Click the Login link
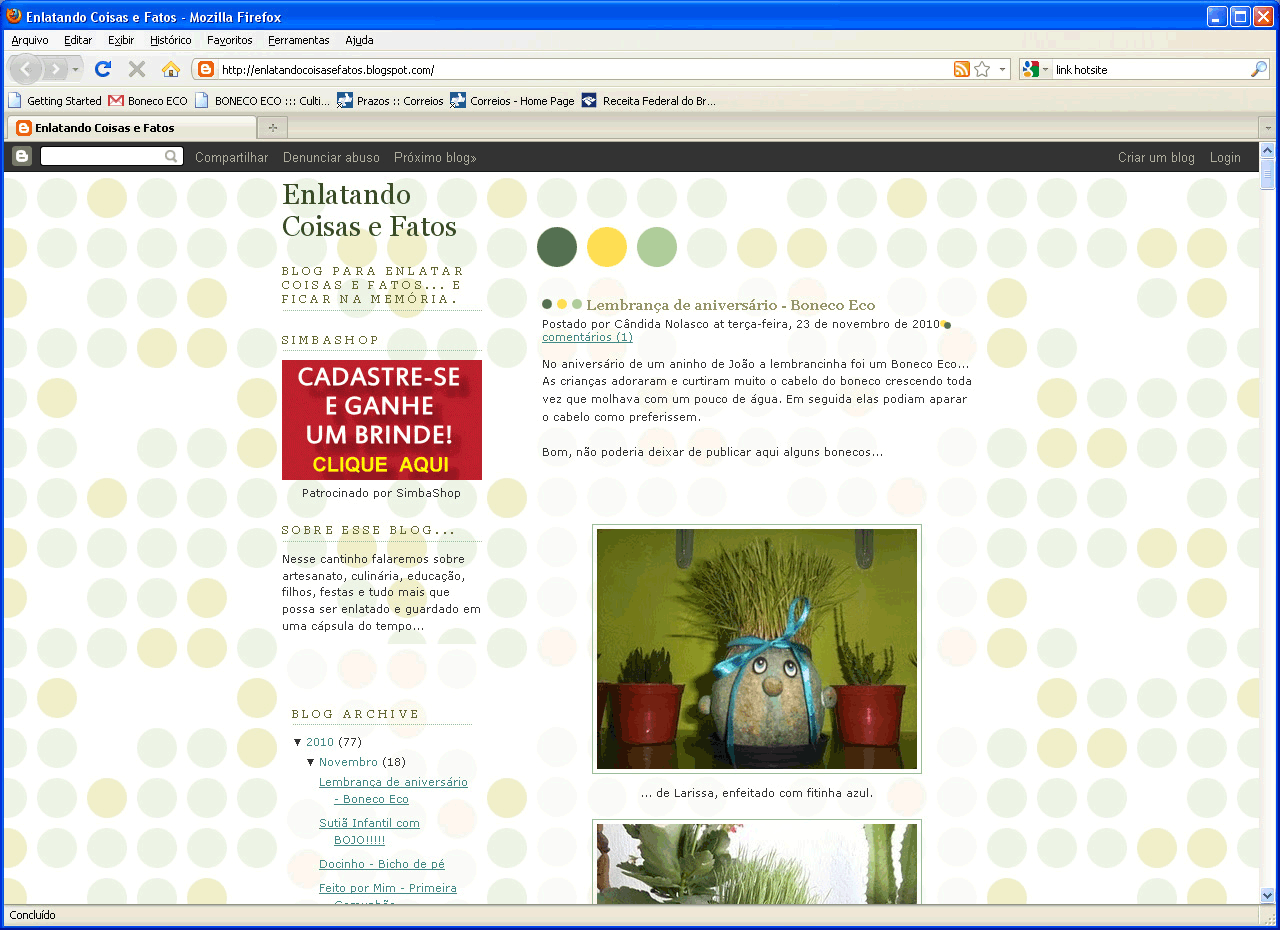The width and height of the screenshot is (1280, 930). (1225, 157)
